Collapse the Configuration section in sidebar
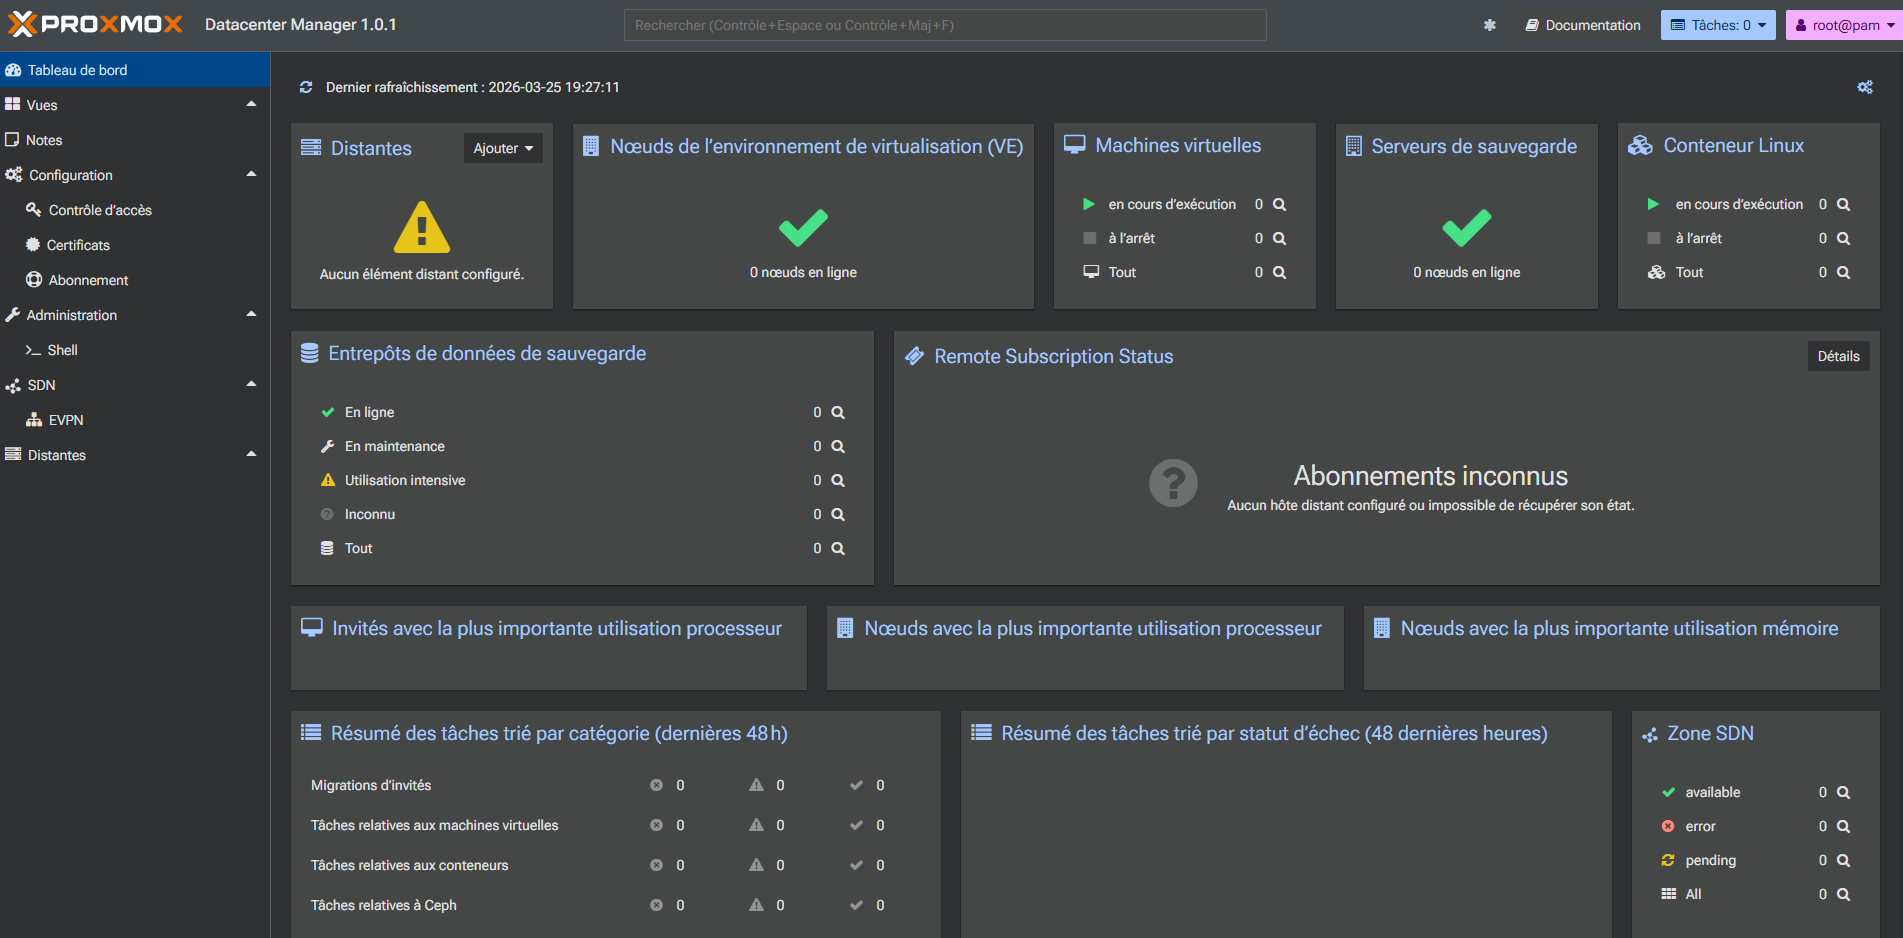 [251, 175]
